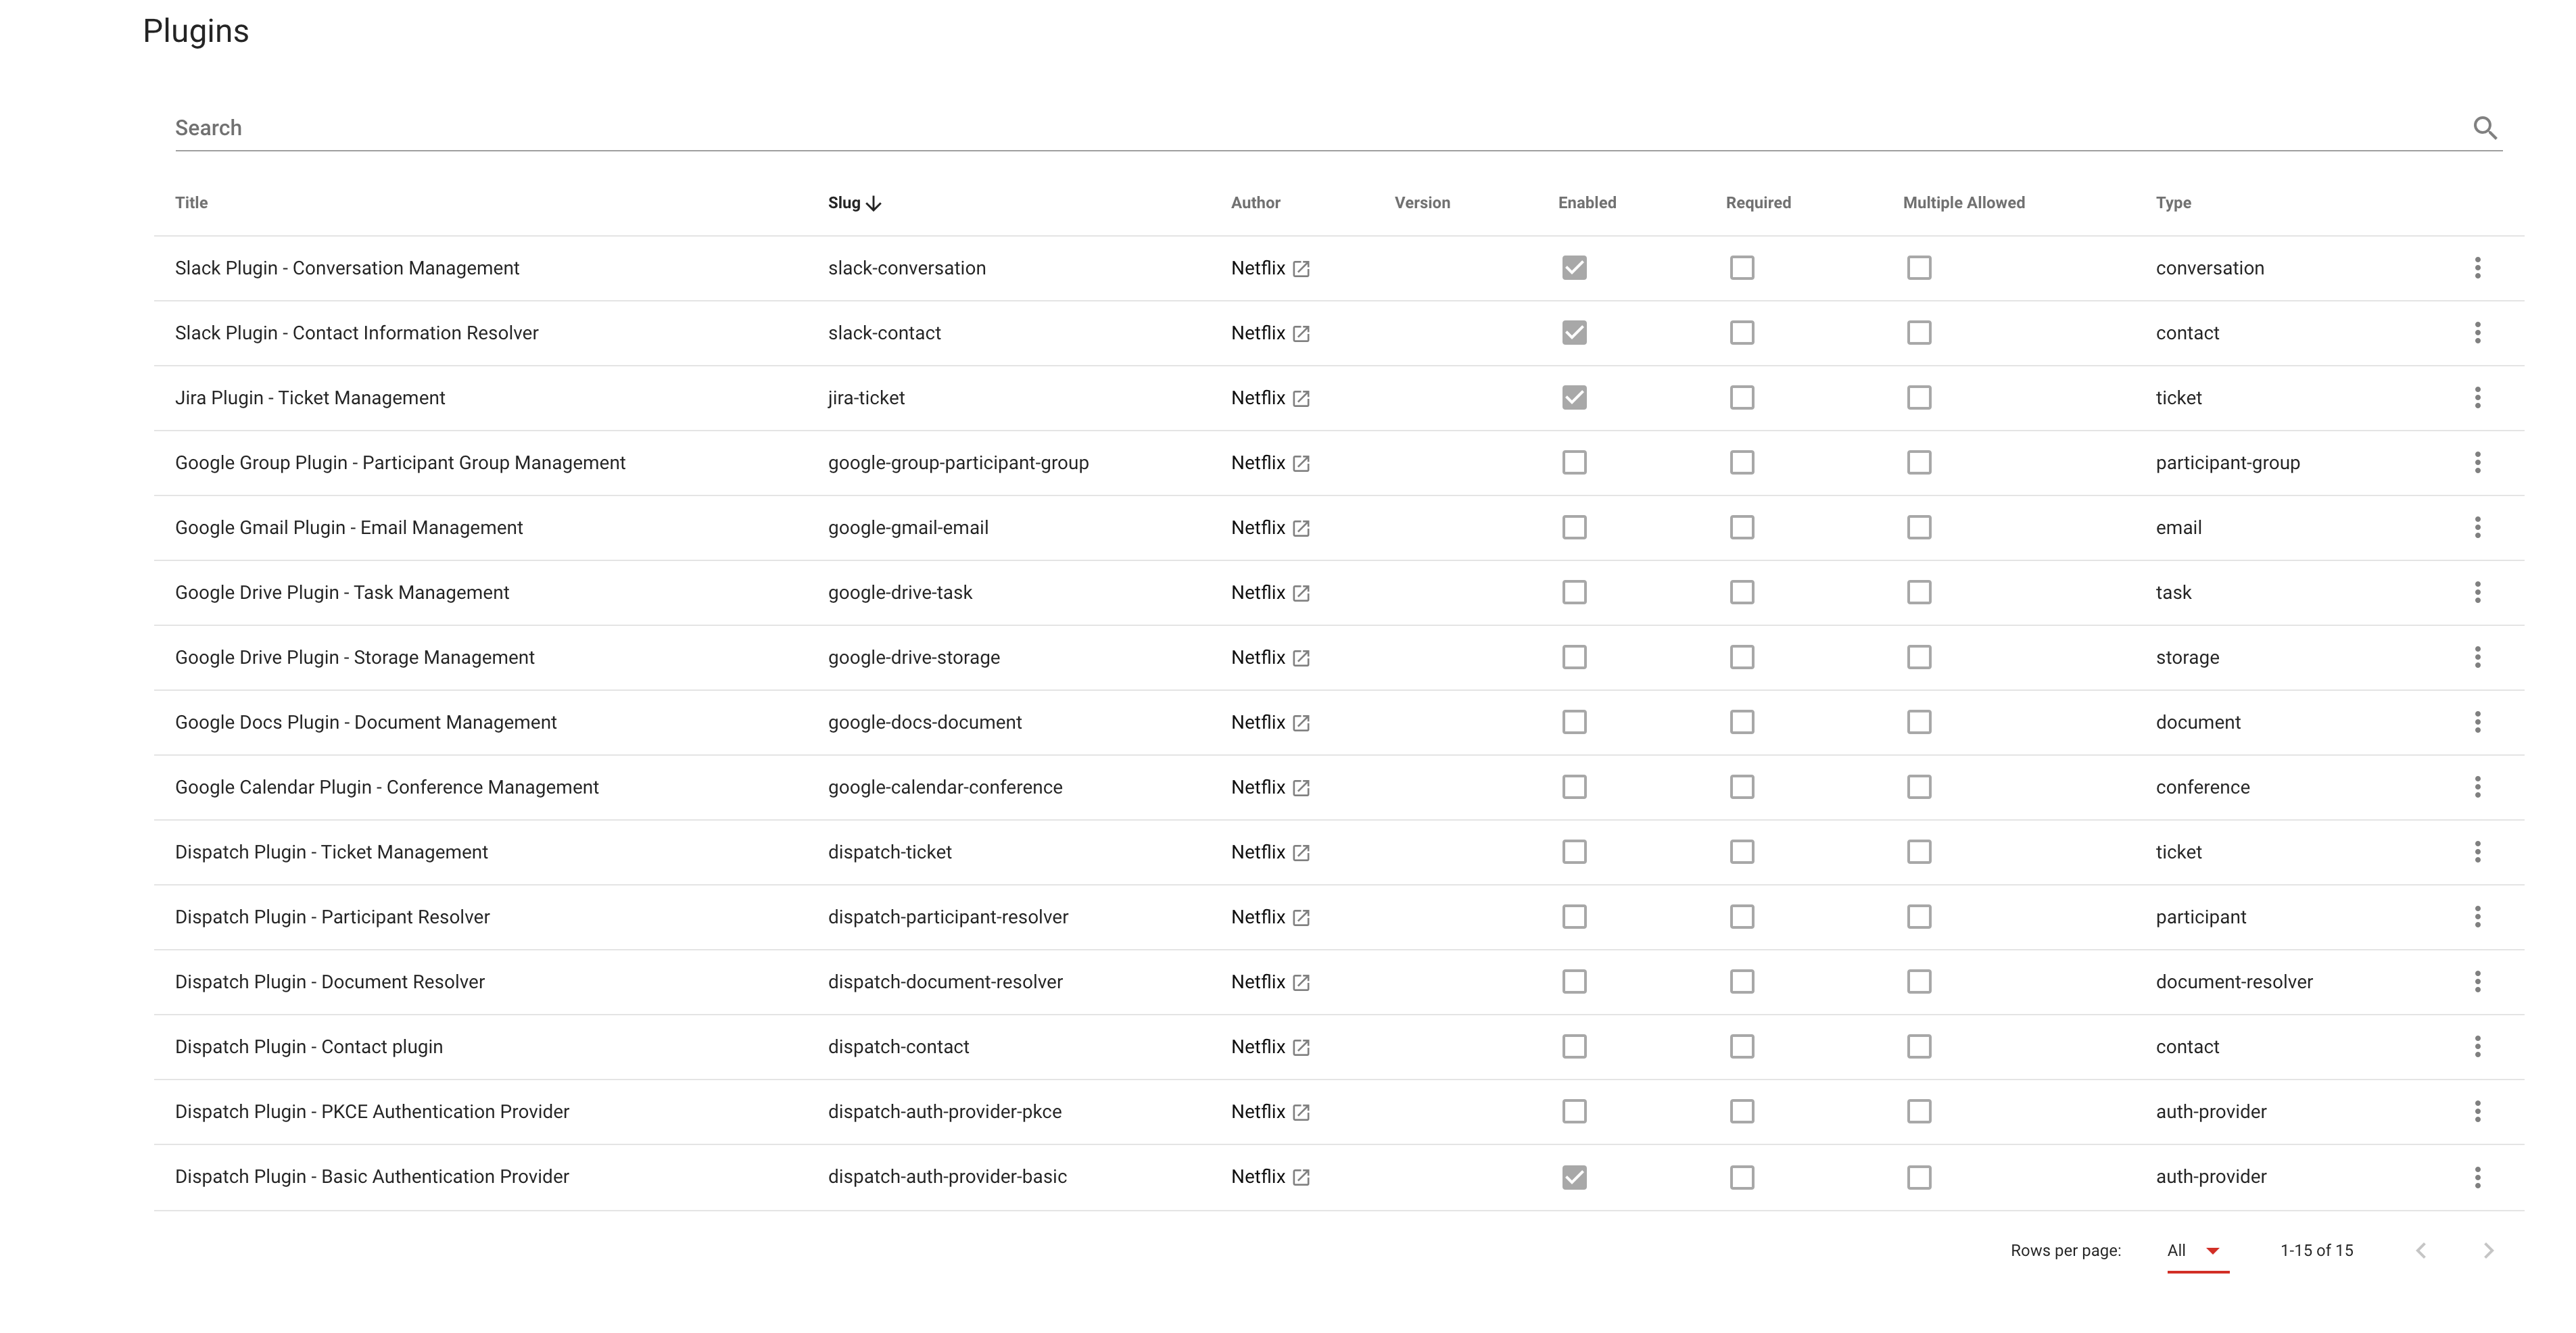
Task: Open the options menu for Google Drive Plugin - Task Management
Action: [2478, 592]
